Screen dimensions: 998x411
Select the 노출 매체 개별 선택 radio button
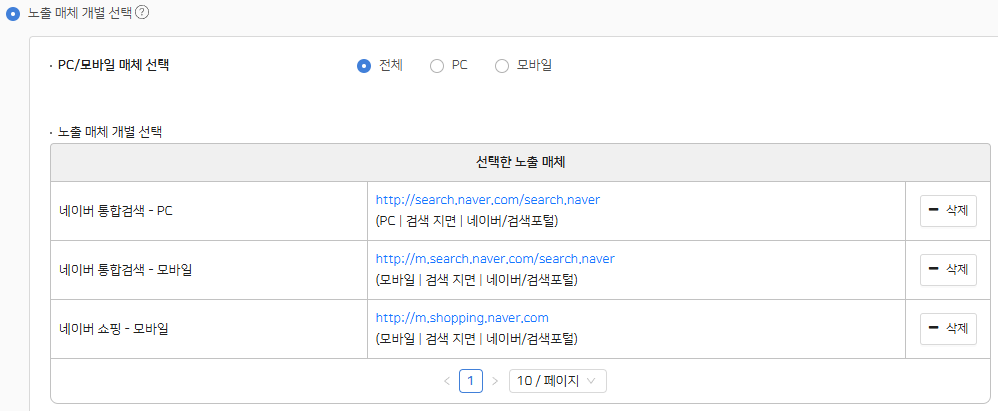(x=13, y=14)
